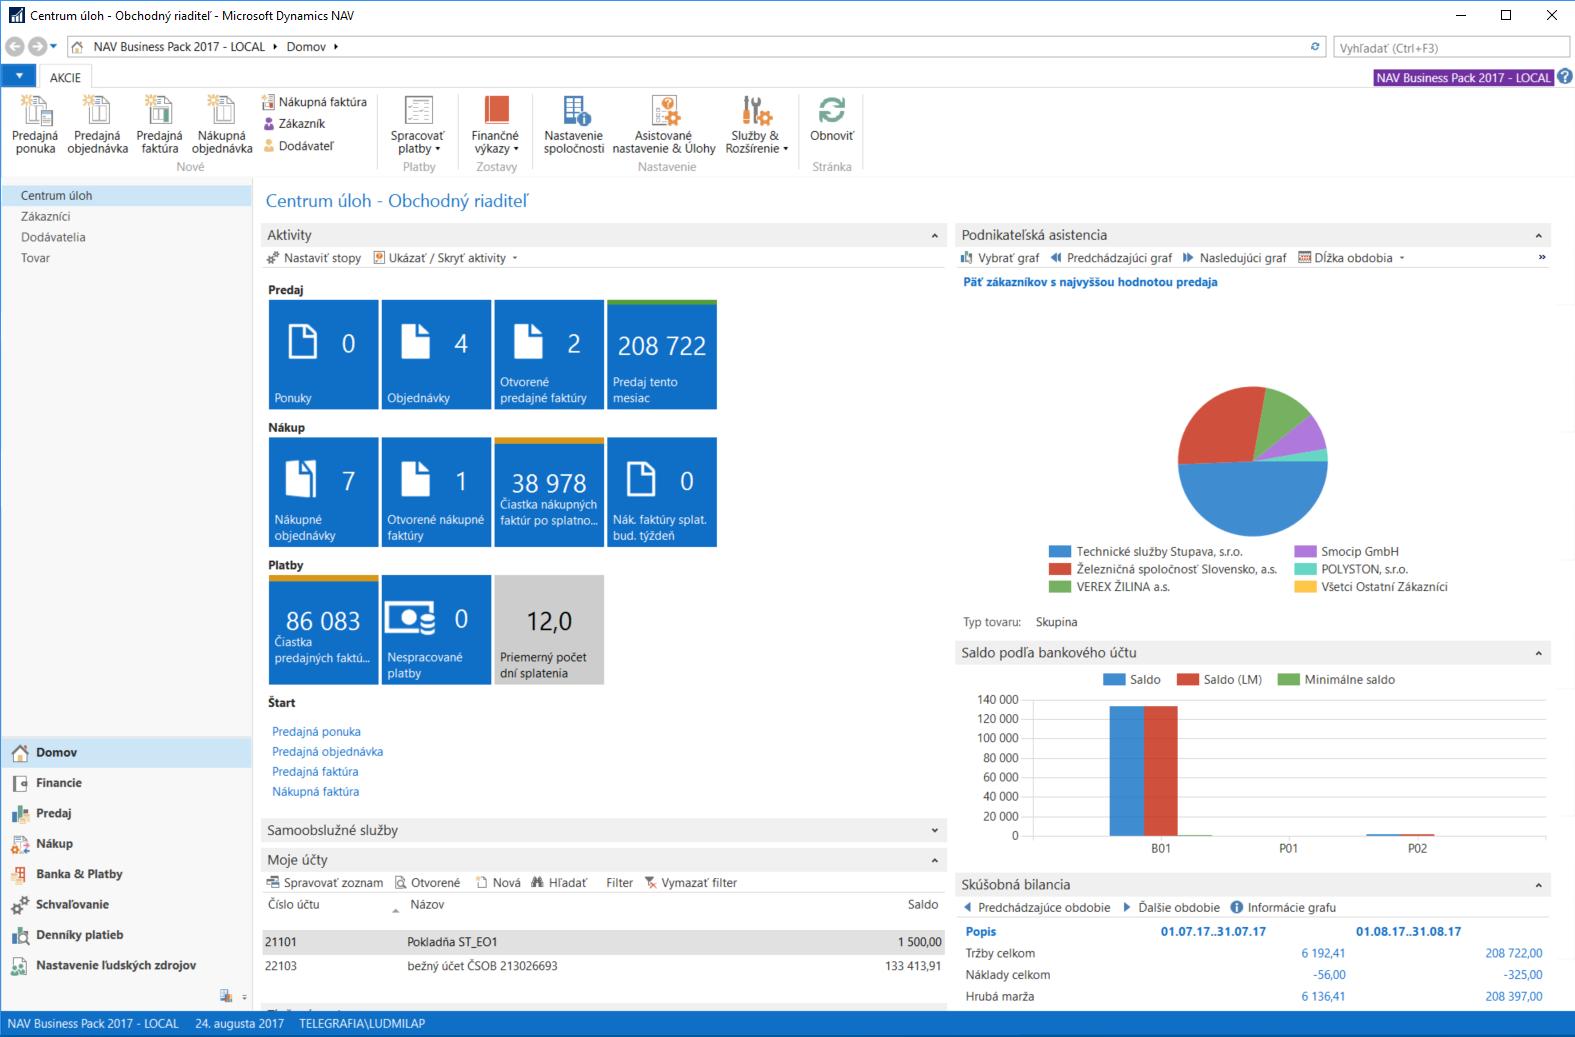Collapse the Aktivity section
This screenshot has height=1037, width=1575.
(935, 236)
